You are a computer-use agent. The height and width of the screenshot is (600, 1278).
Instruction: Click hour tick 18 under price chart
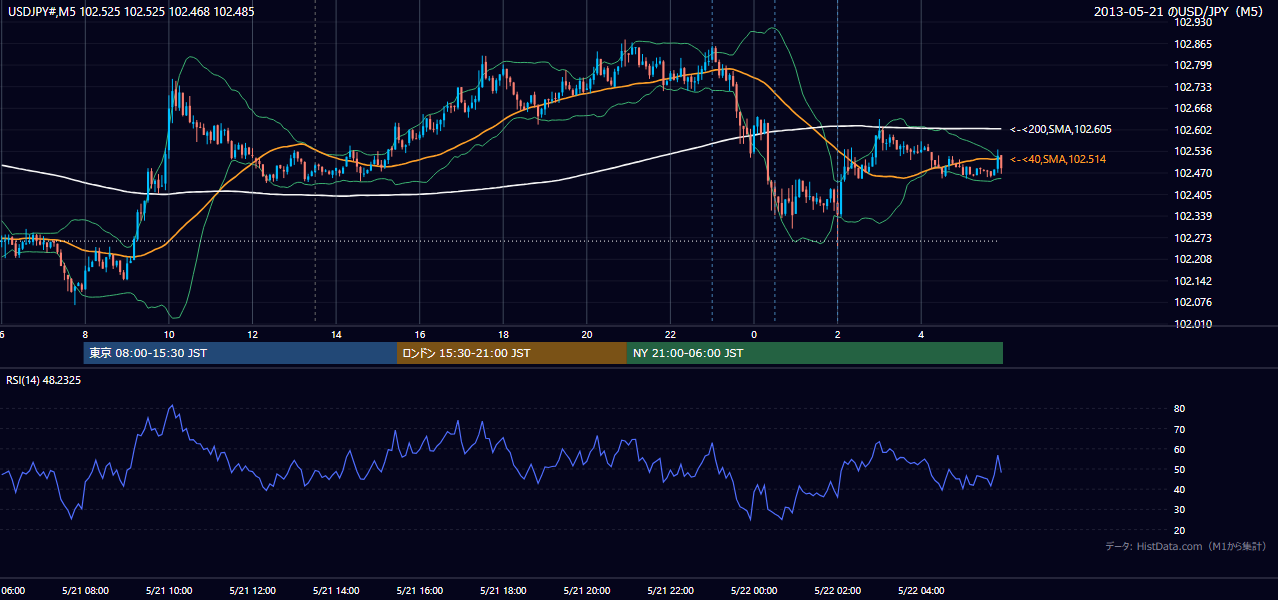[x=503, y=334]
